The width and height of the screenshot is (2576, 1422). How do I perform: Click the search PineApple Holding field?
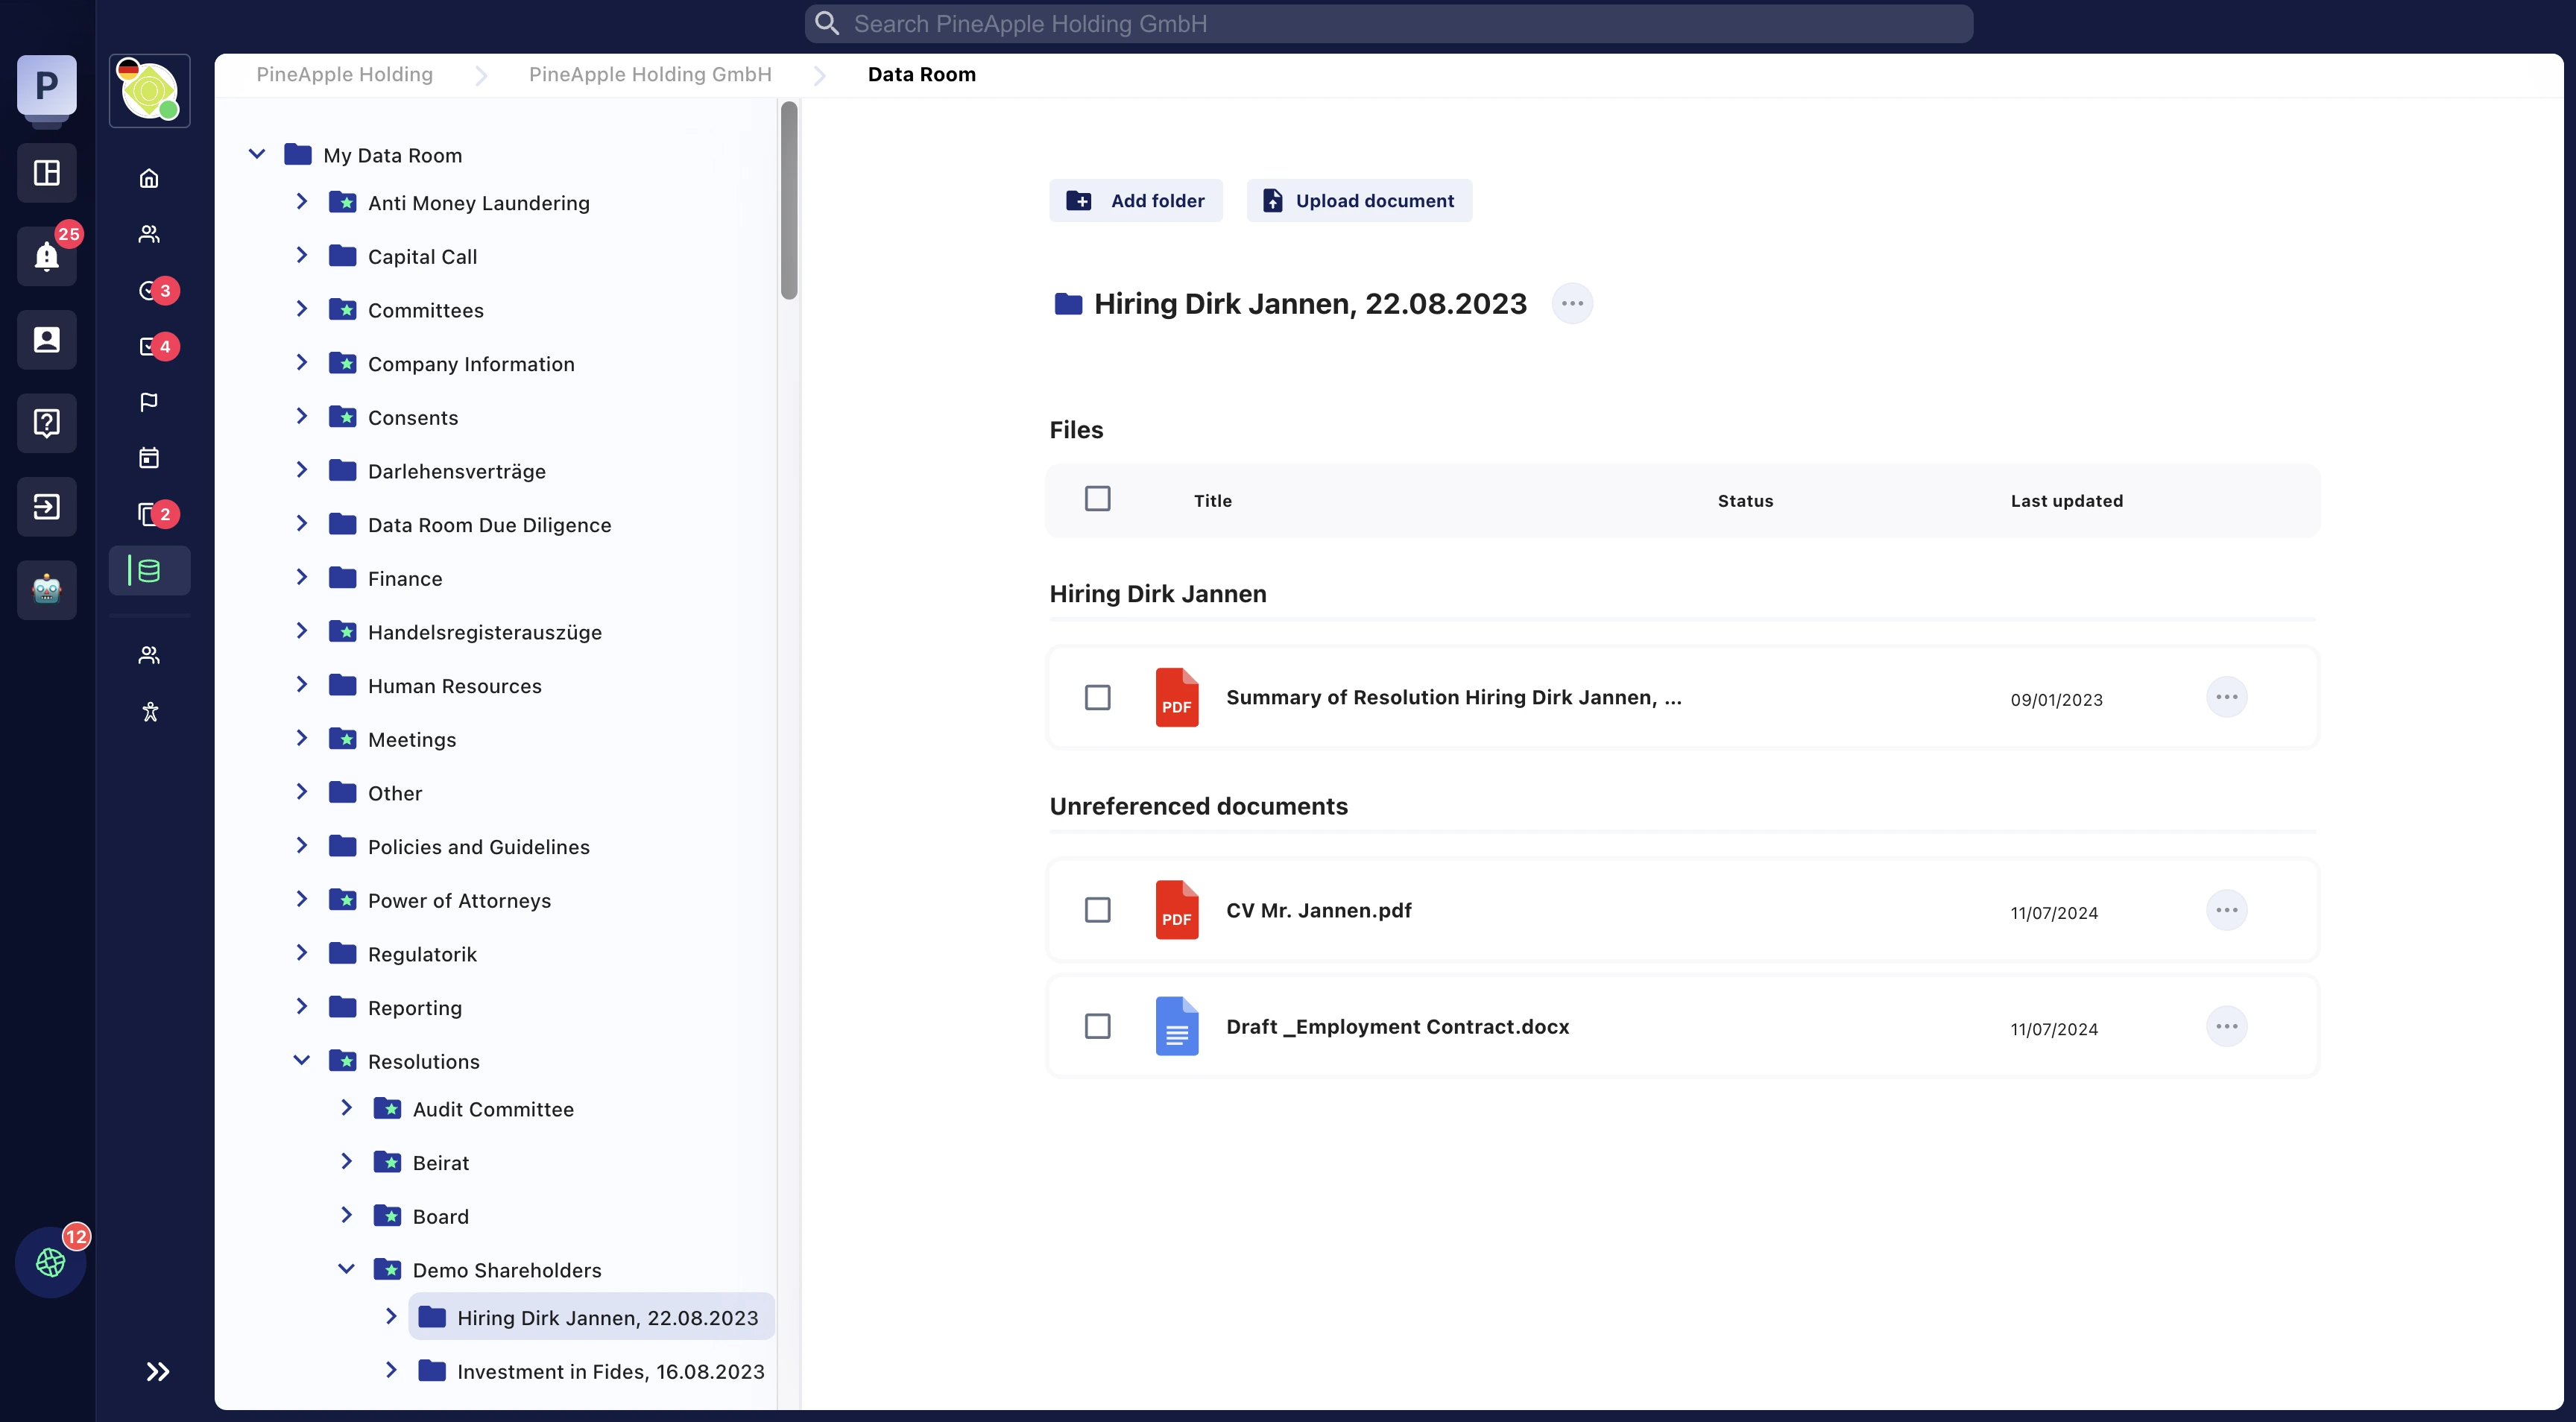click(1388, 24)
